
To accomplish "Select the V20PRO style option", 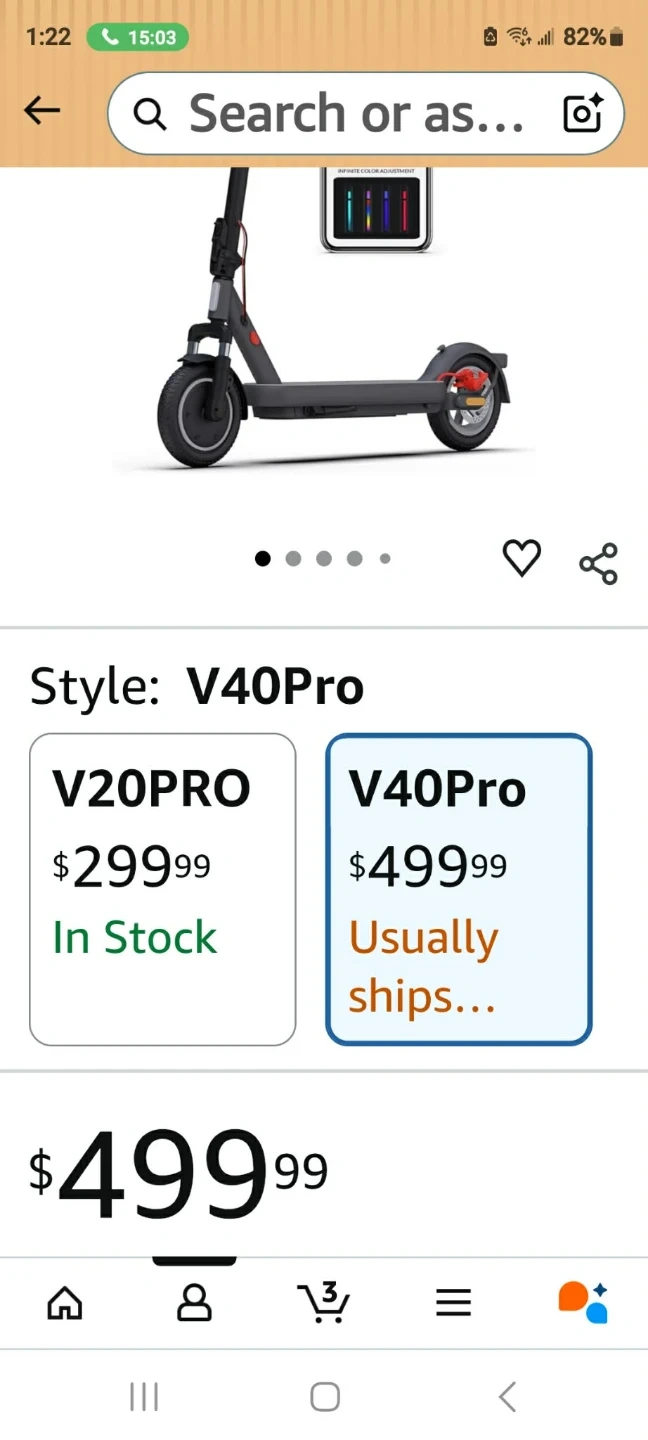I will pyautogui.click(x=163, y=889).
